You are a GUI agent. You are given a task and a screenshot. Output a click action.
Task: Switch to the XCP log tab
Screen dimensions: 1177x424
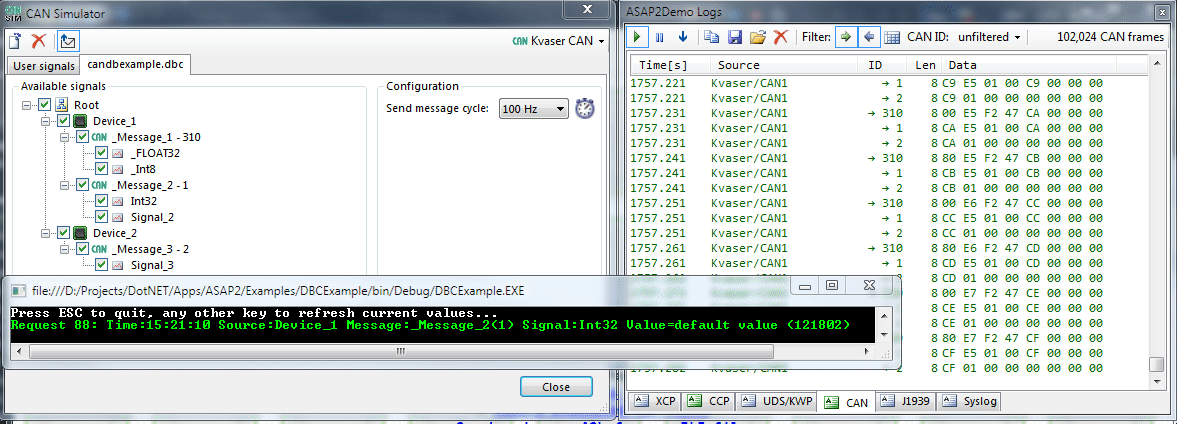(x=655, y=401)
